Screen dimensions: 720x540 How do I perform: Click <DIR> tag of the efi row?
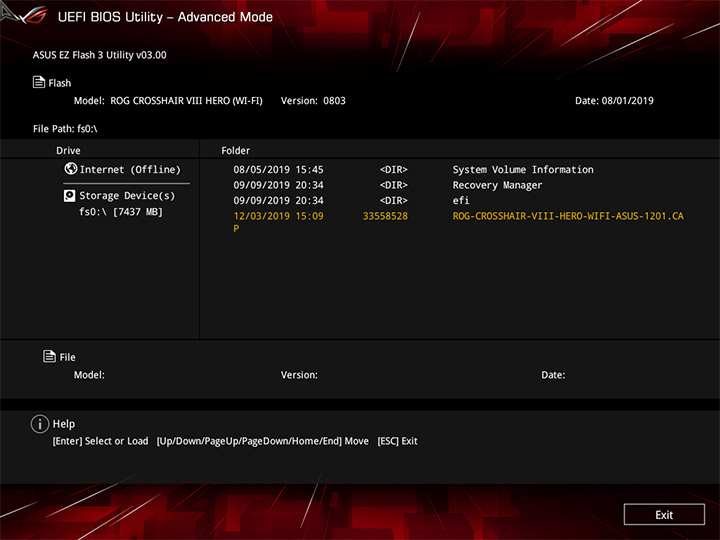click(x=394, y=201)
